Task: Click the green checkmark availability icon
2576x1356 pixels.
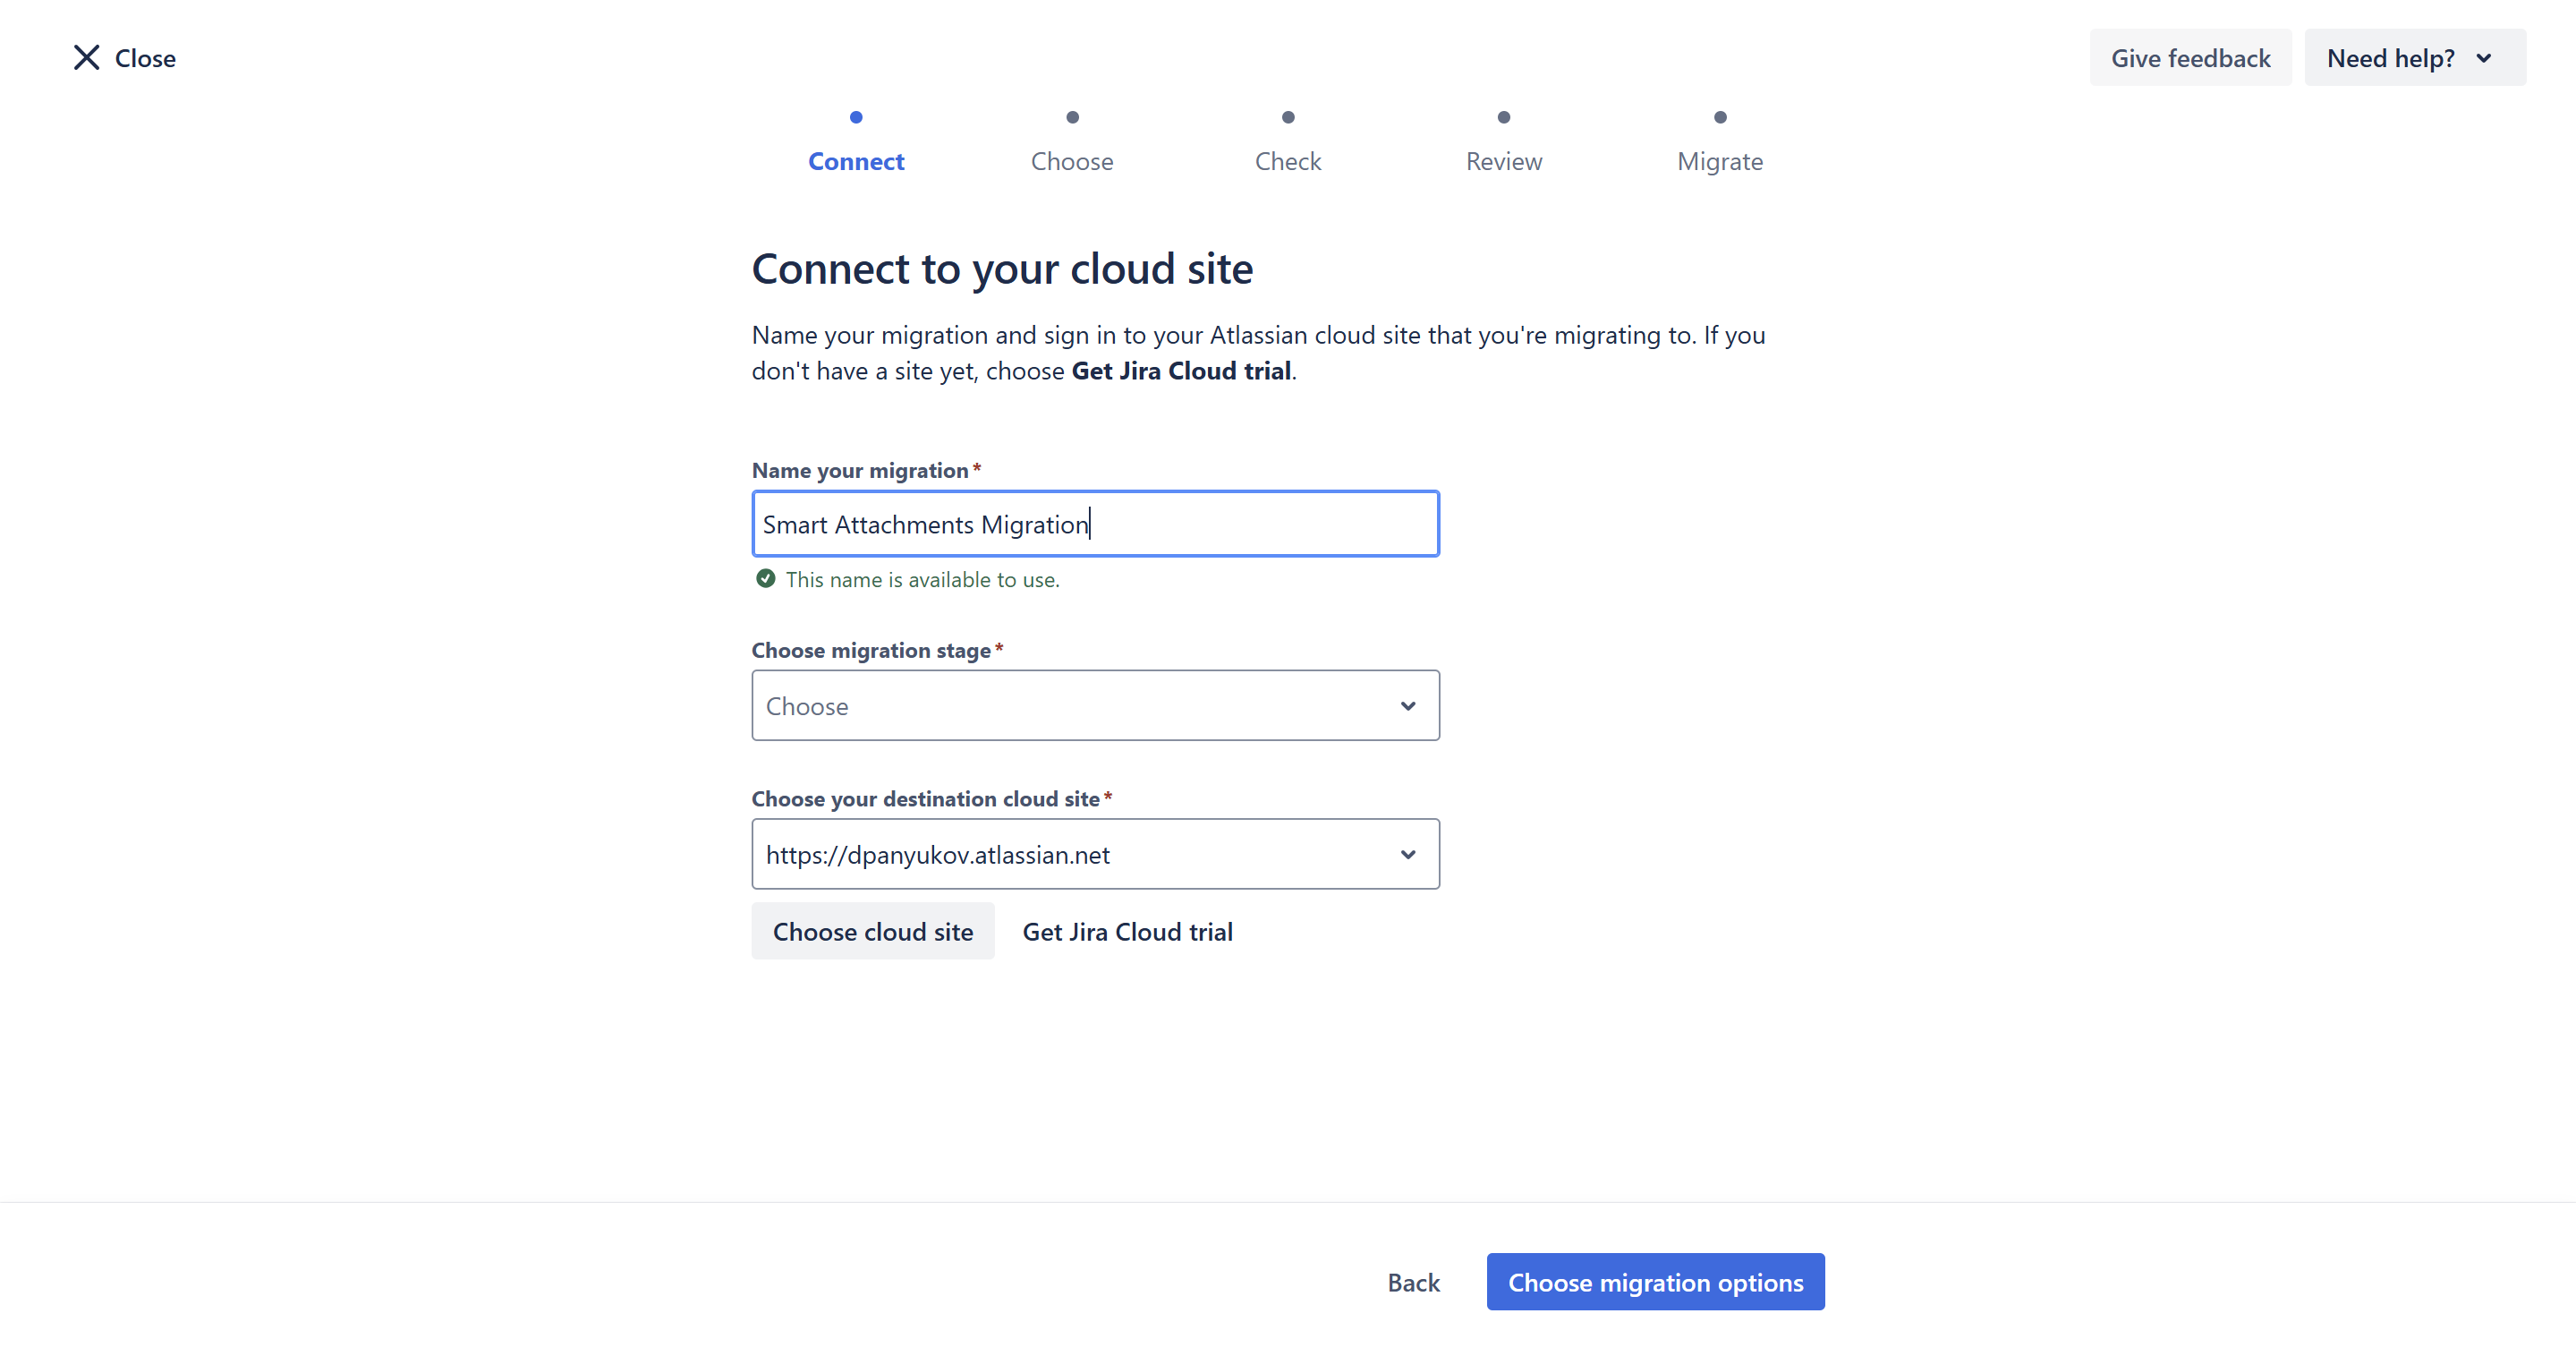Action: tap(765, 579)
